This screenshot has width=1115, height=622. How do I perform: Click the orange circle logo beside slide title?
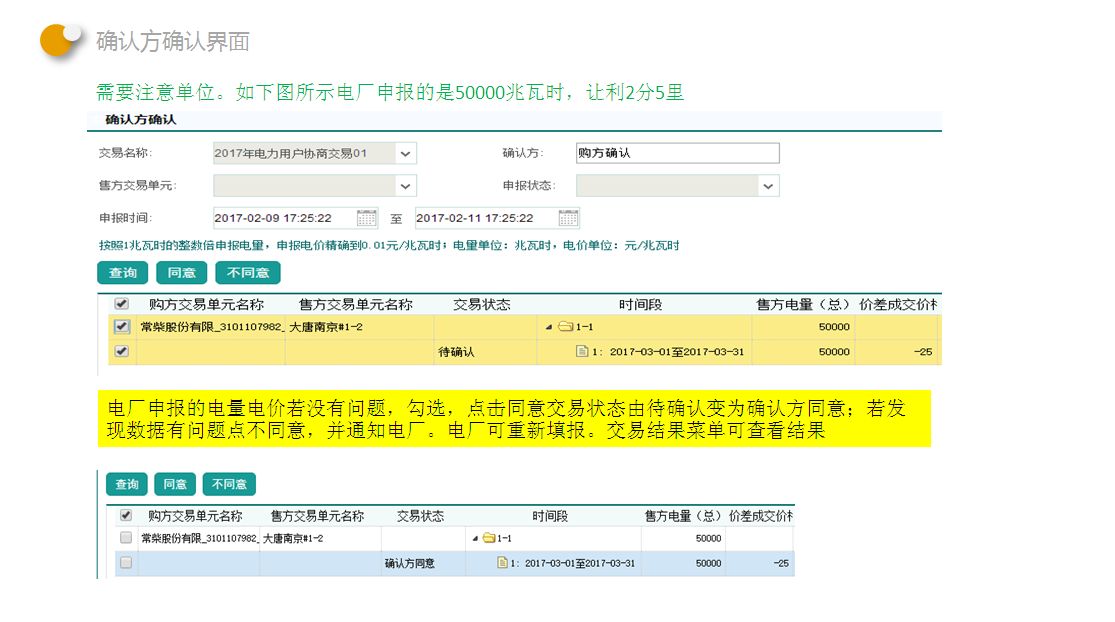point(60,39)
